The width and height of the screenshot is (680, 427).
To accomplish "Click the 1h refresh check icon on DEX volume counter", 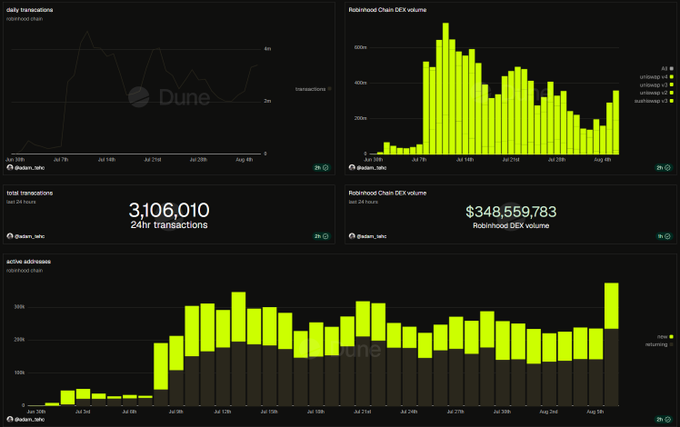I will pyautogui.click(x=667, y=236).
